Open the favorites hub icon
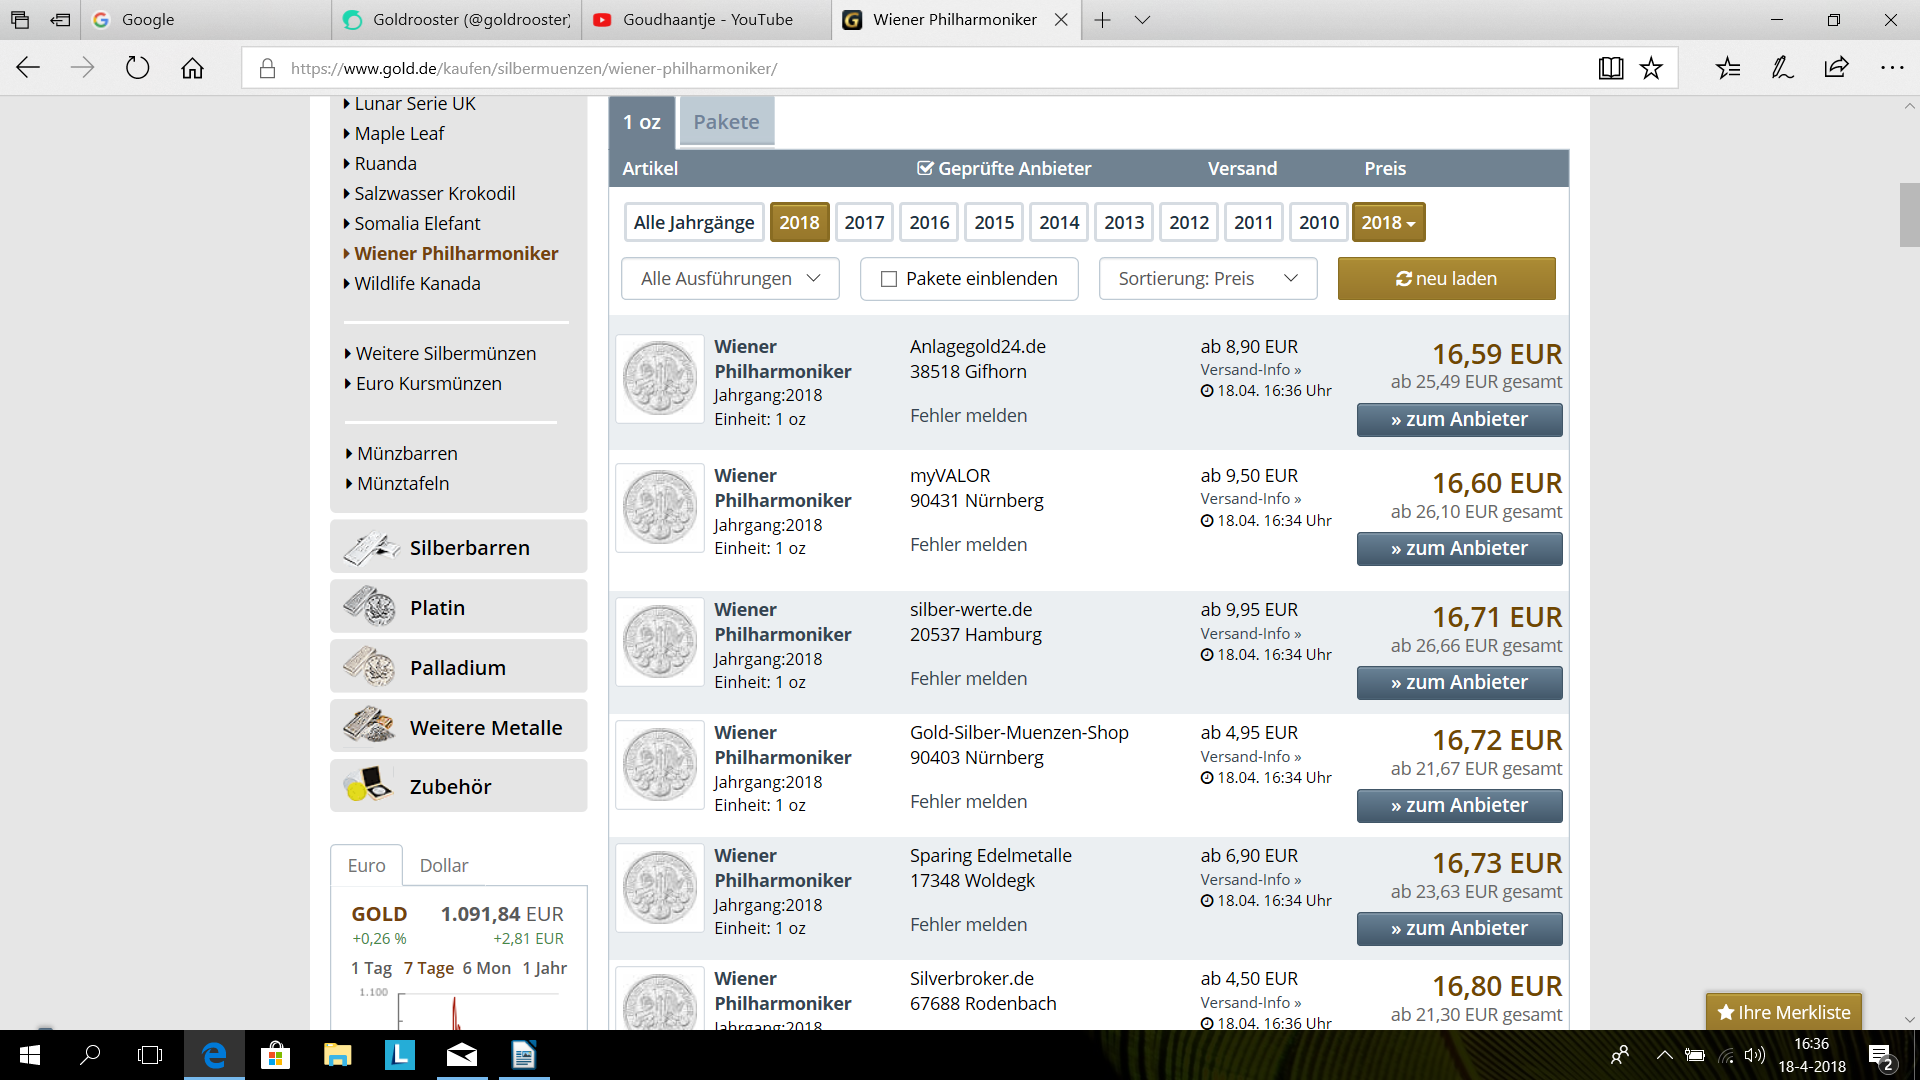Image resolution: width=1920 pixels, height=1080 pixels. (x=1728, y=68)
